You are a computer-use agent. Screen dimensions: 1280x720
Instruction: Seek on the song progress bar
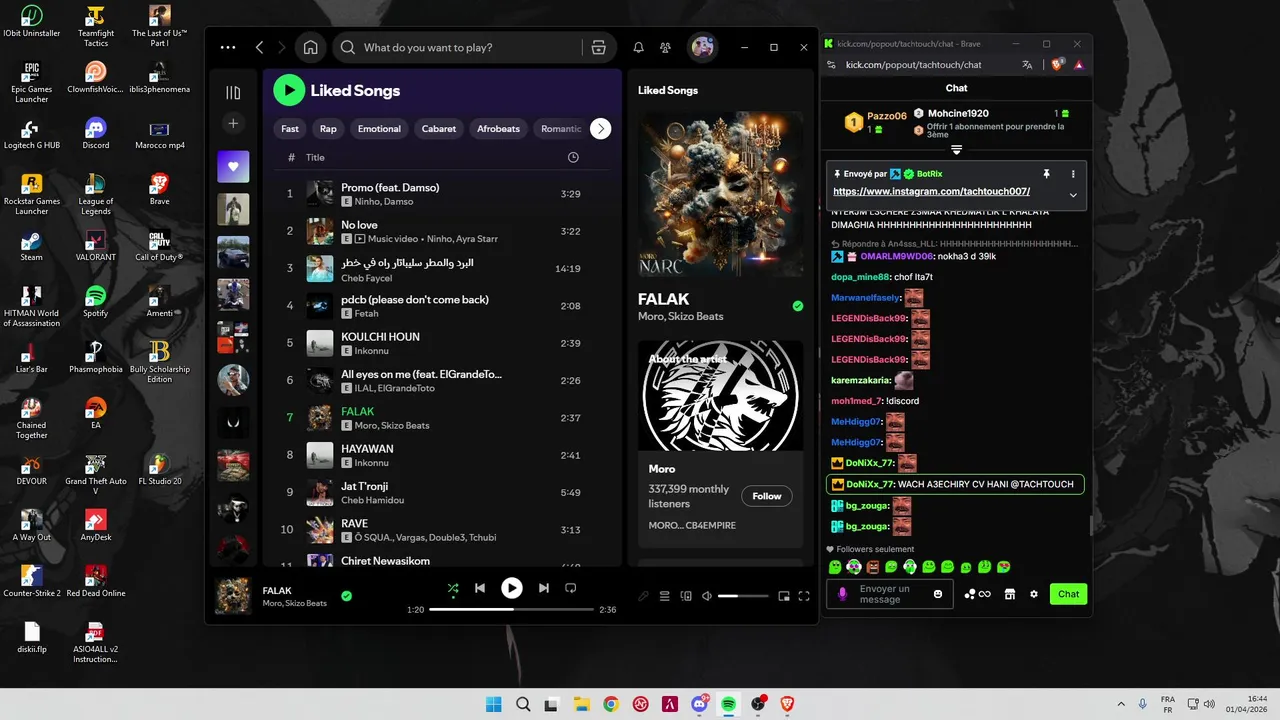[x=511, y=609]
